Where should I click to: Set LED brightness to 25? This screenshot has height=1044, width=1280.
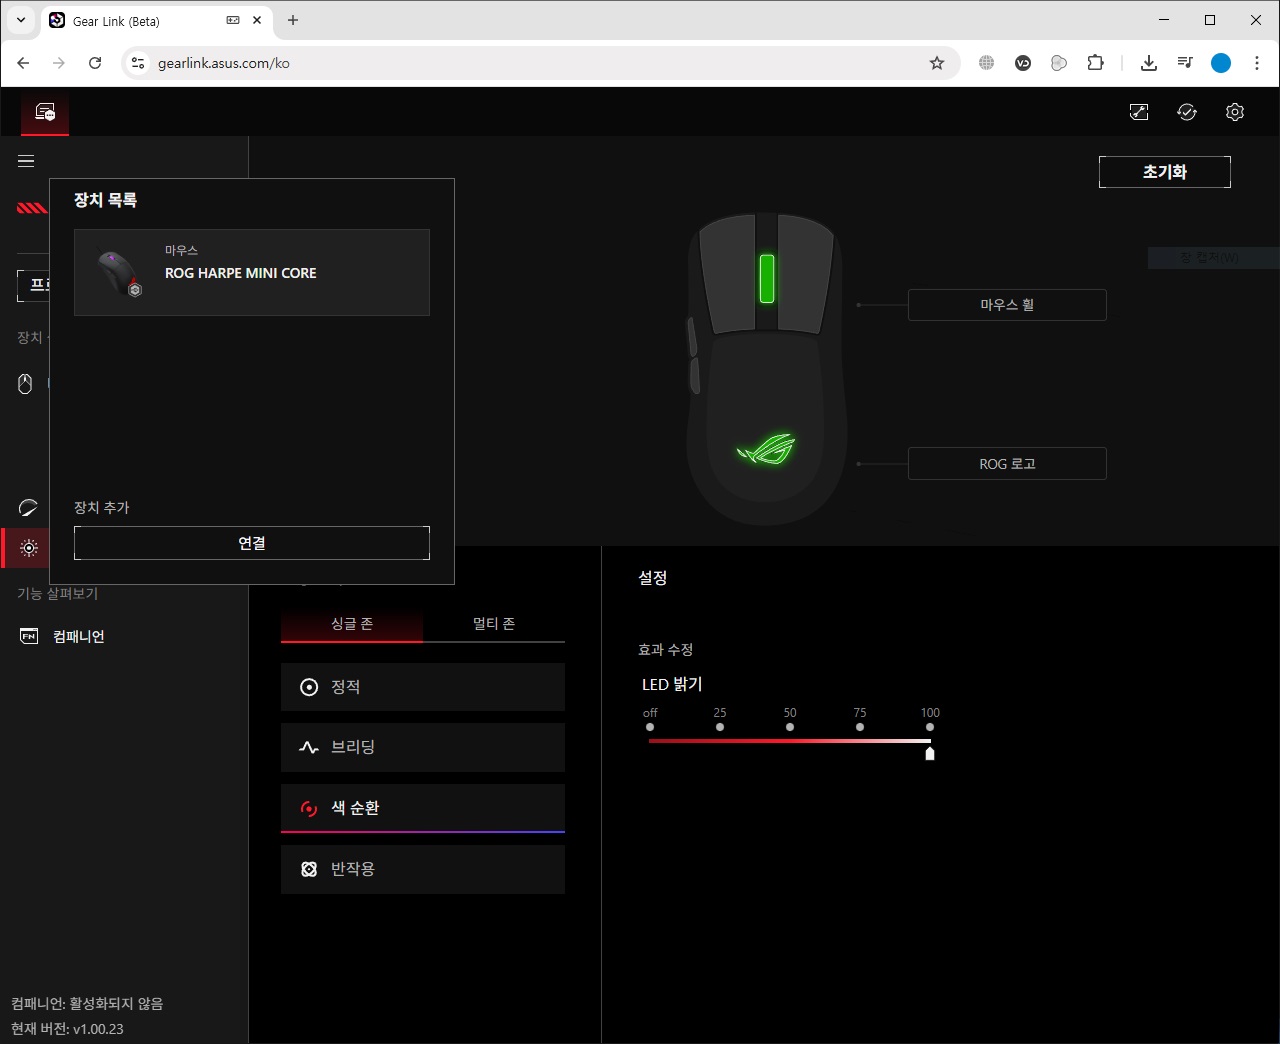[720, 727]
